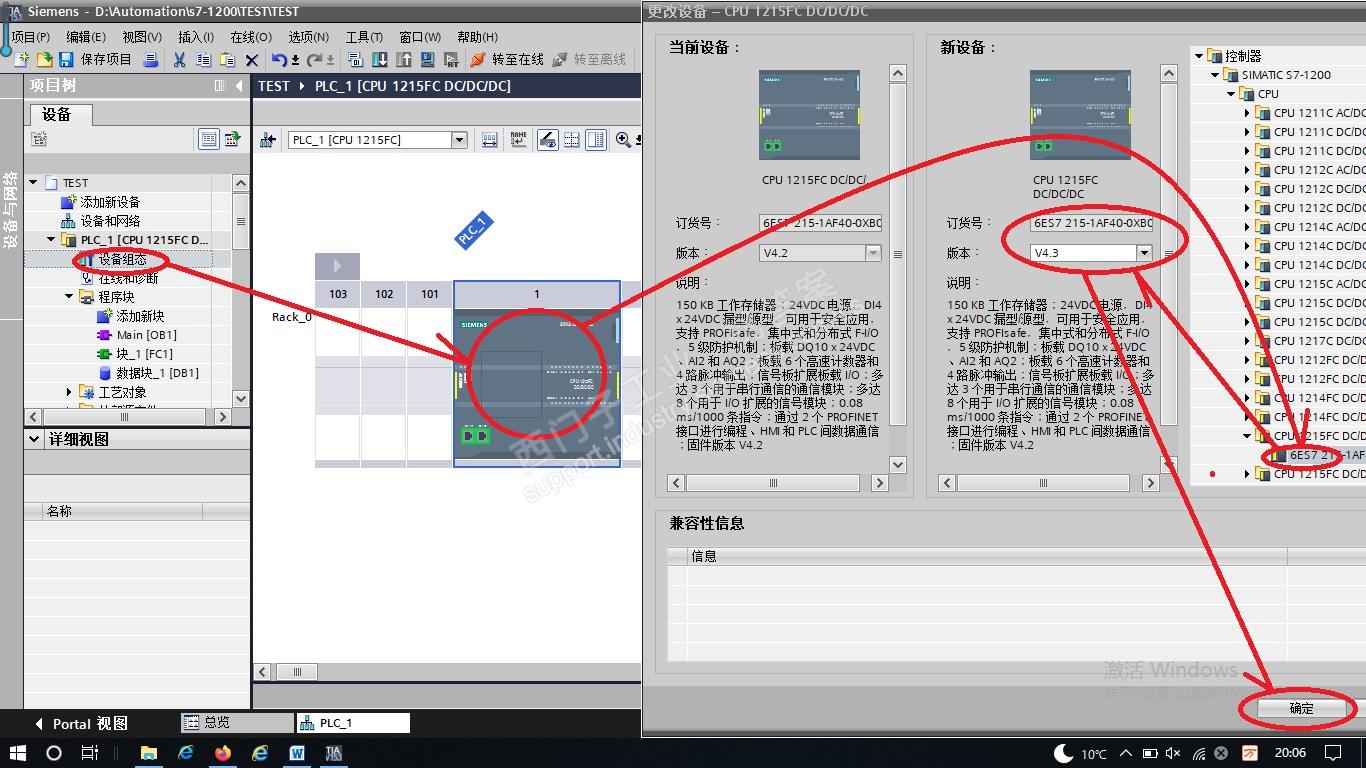Open the 工具(T) menu

pyautogui.click(x=364, y=37)
